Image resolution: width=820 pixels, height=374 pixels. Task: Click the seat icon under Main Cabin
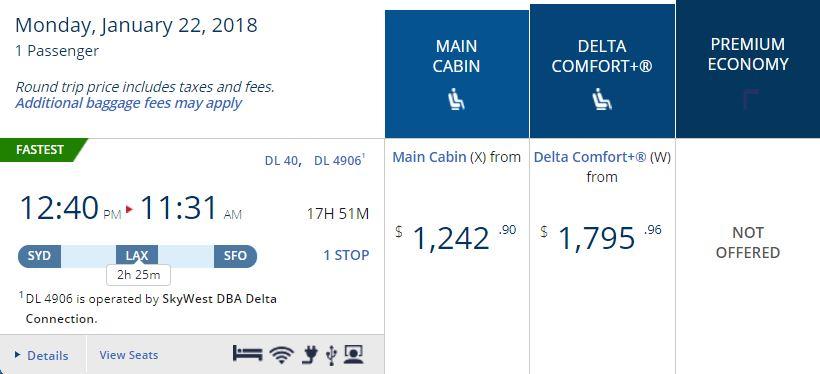tap(457, 99)
